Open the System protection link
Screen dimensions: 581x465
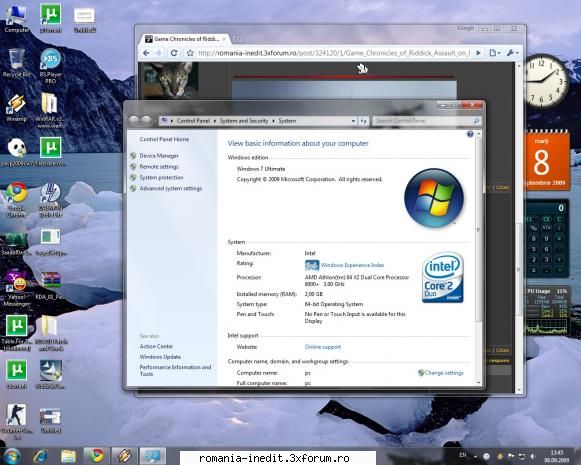coord(161,177)
